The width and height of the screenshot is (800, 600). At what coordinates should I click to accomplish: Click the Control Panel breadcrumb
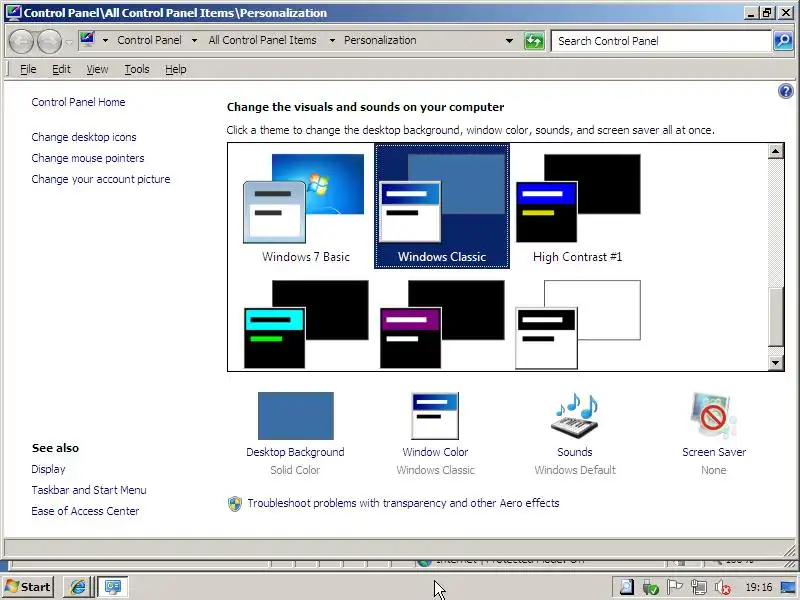click(149, 40)
